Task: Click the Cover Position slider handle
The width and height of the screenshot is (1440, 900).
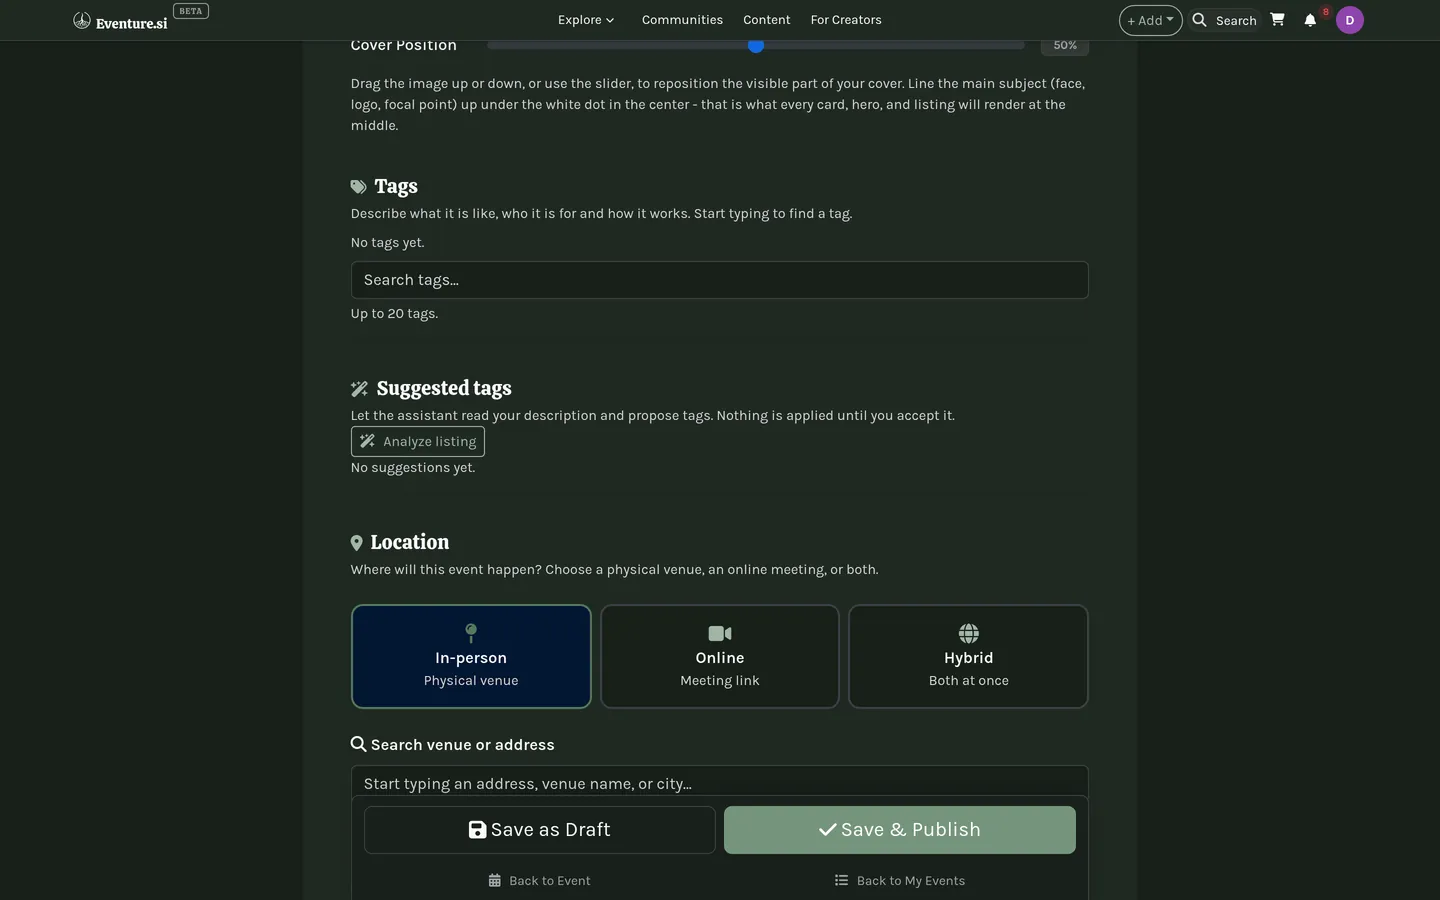Action: pos(756,45)
